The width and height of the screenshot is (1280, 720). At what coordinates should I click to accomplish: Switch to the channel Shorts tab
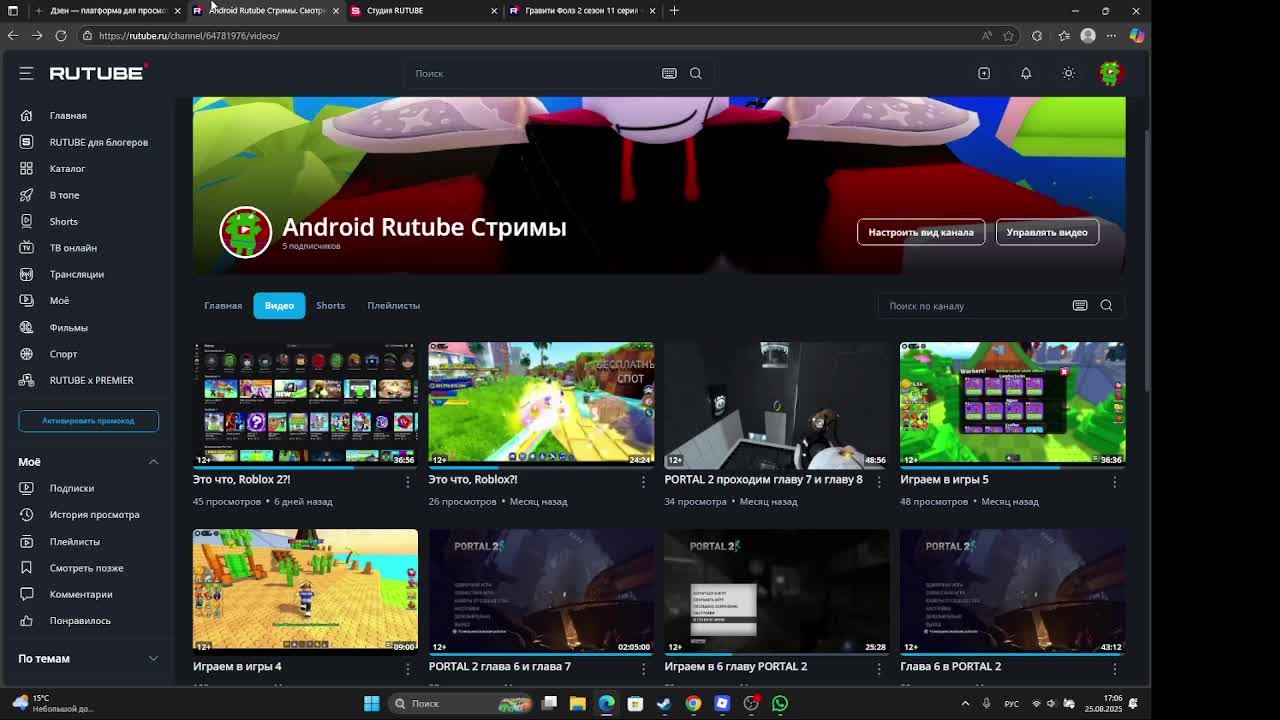tap(330, 306)
